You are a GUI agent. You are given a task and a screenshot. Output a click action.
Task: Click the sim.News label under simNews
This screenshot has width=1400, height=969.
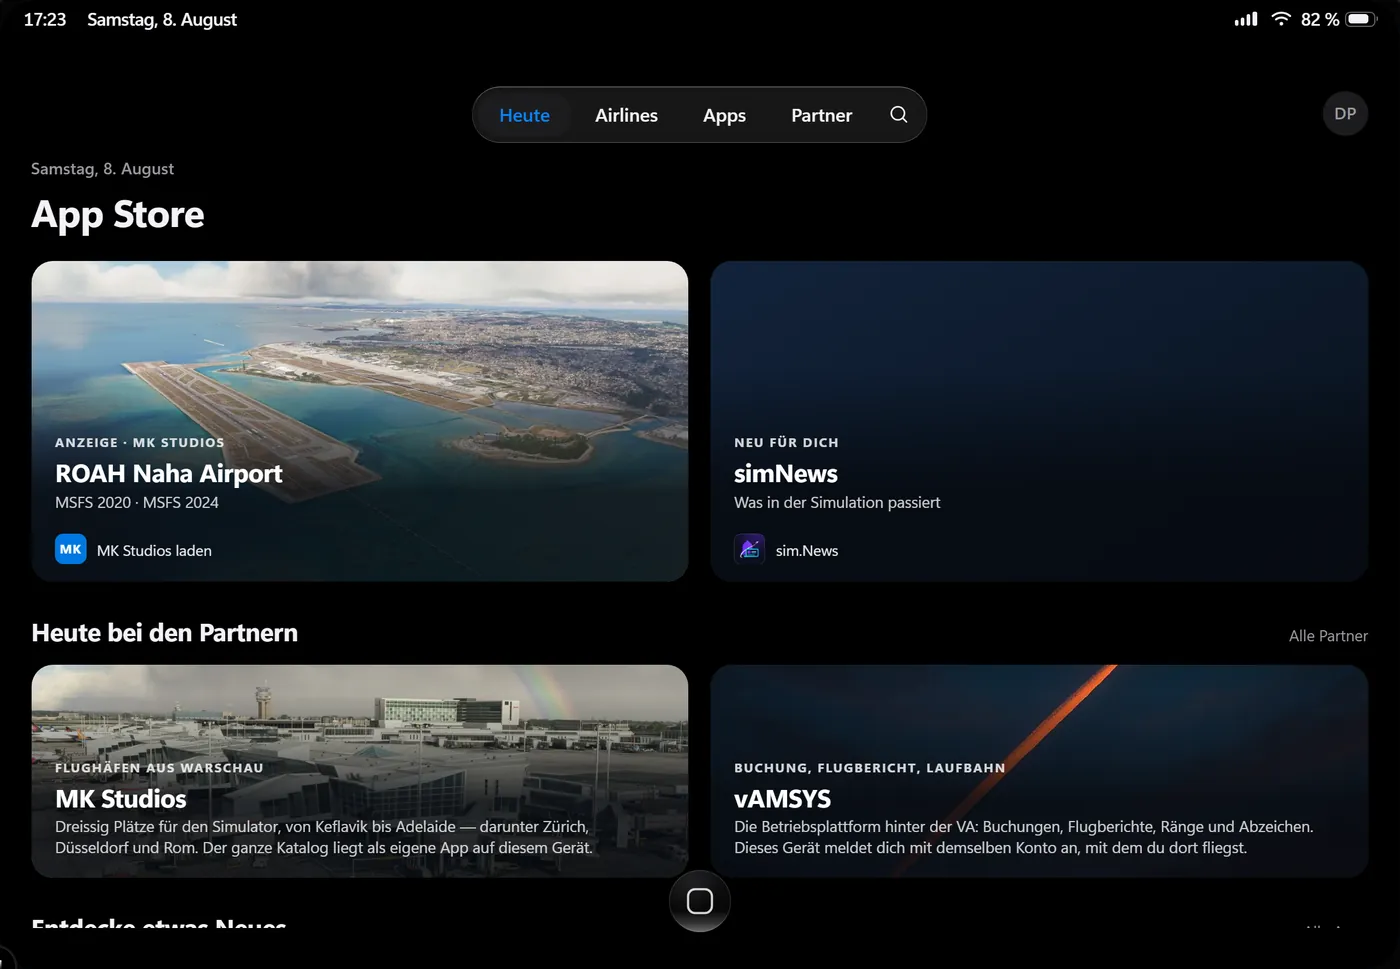[807, 550]
